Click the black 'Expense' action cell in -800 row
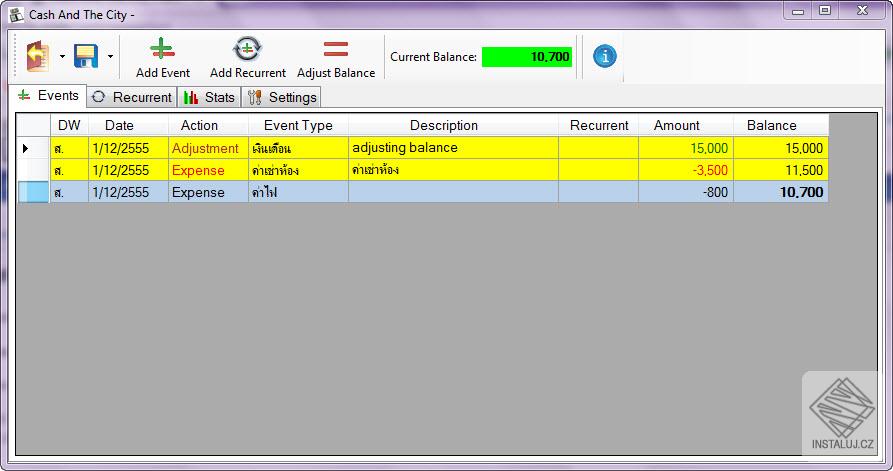This screenshot has width=893, height=471. point(208,192)
